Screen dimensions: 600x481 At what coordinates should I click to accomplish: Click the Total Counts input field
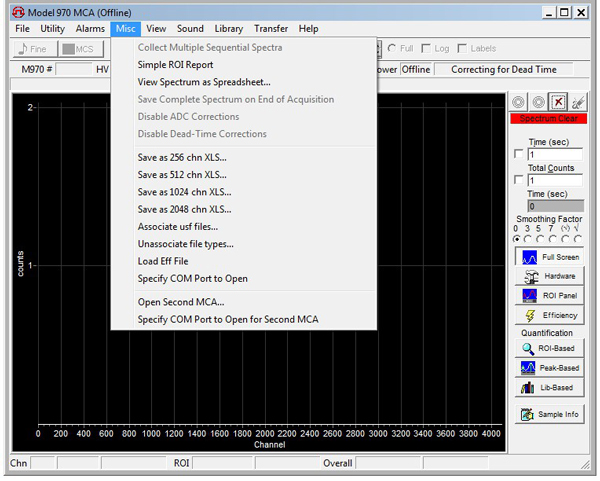(554, 180)
